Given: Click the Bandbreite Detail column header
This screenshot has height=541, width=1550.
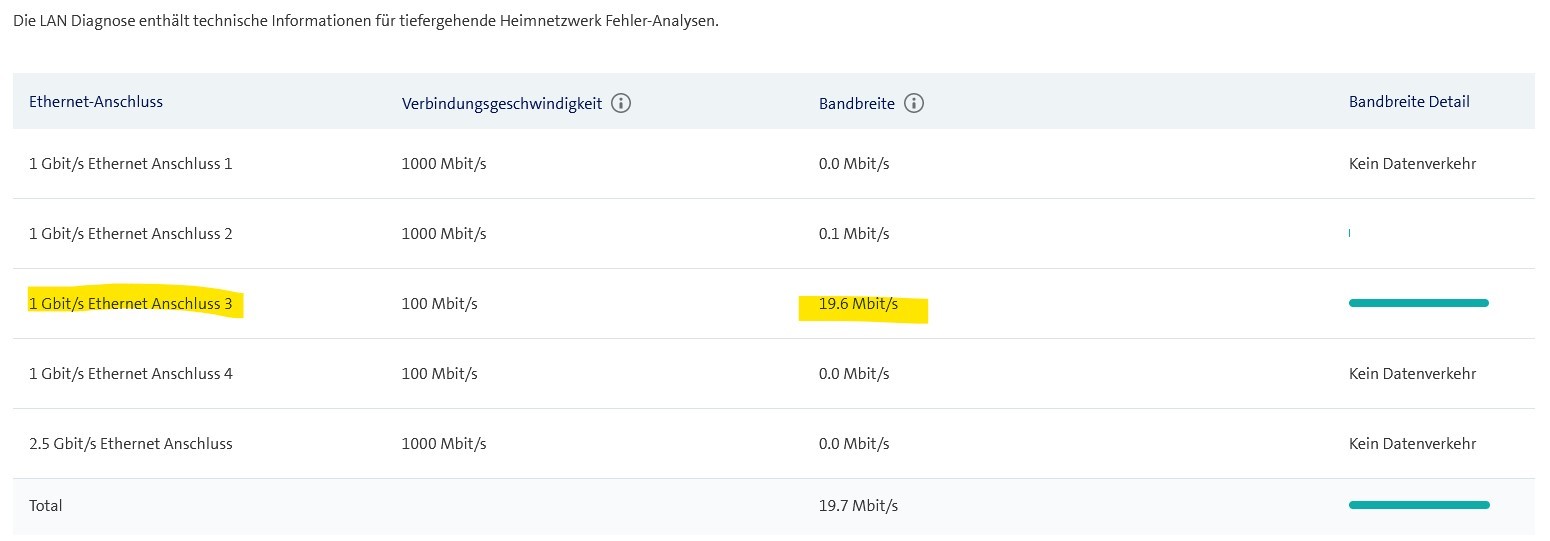Looking at the screenshot, I should point(1409,102).
